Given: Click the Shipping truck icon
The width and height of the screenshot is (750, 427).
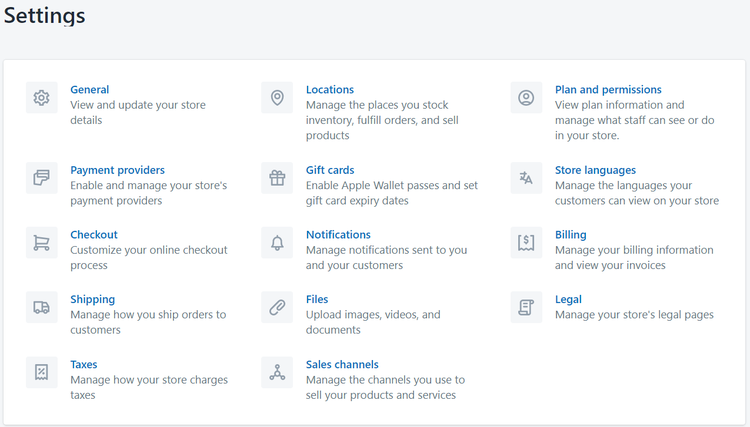Looking at the screenshot, I should click(41, 308).
